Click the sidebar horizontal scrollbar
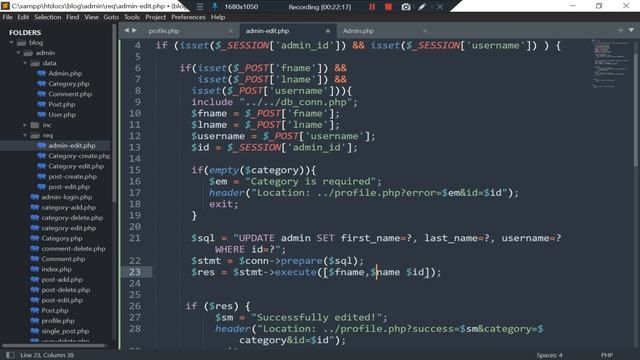The width and height of the screenshot is (640, 360). click(x=53, y=346)
